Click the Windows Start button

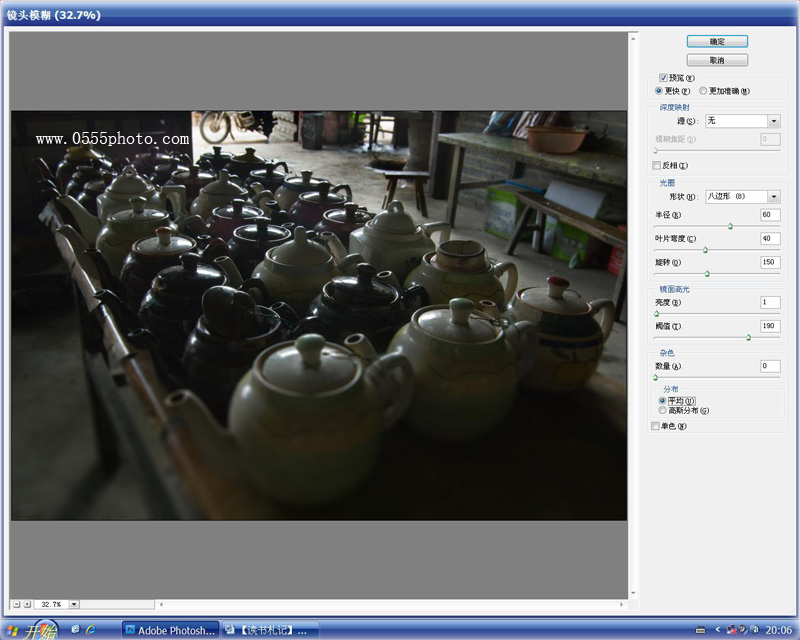(x=30, y=630)
